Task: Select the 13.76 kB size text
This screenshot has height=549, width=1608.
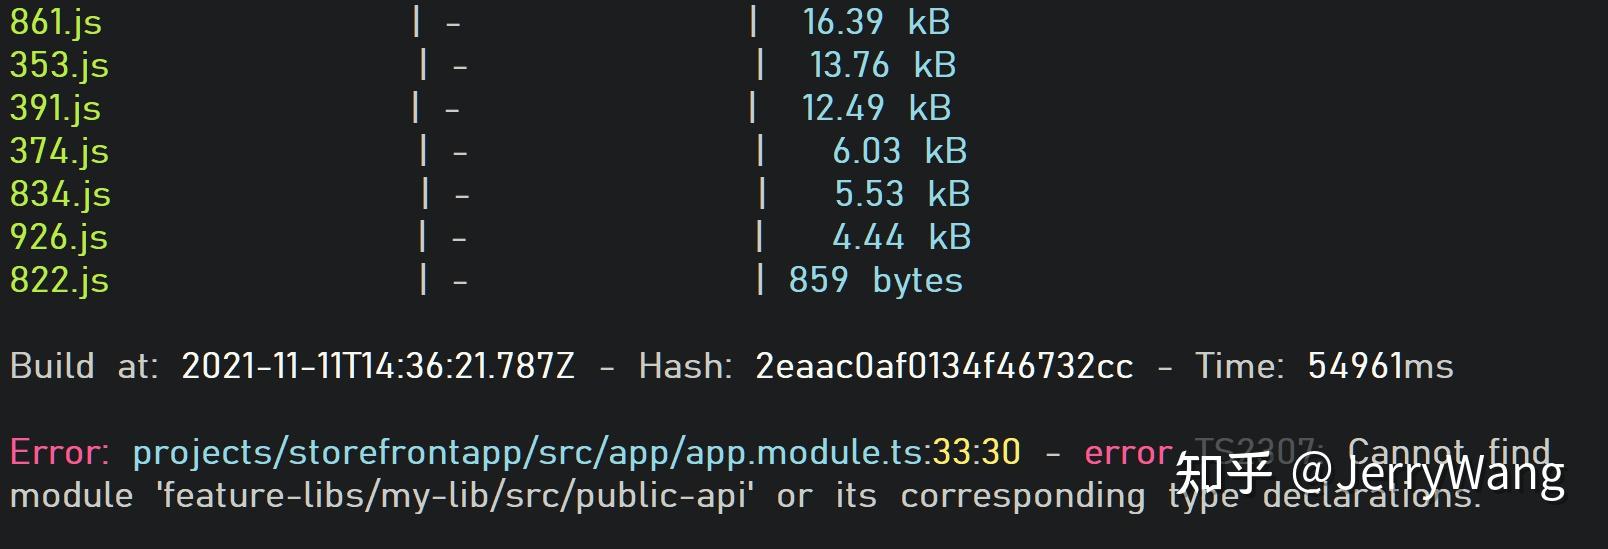Action: (883, 65)
